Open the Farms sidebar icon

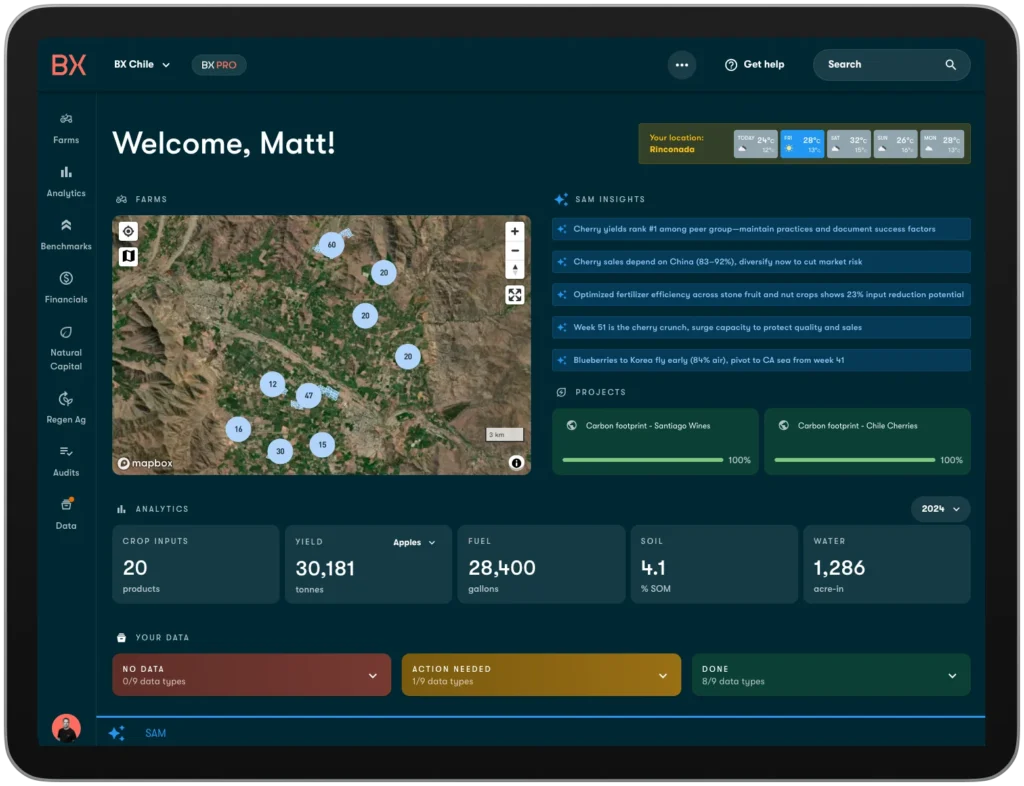coord(66,119)
